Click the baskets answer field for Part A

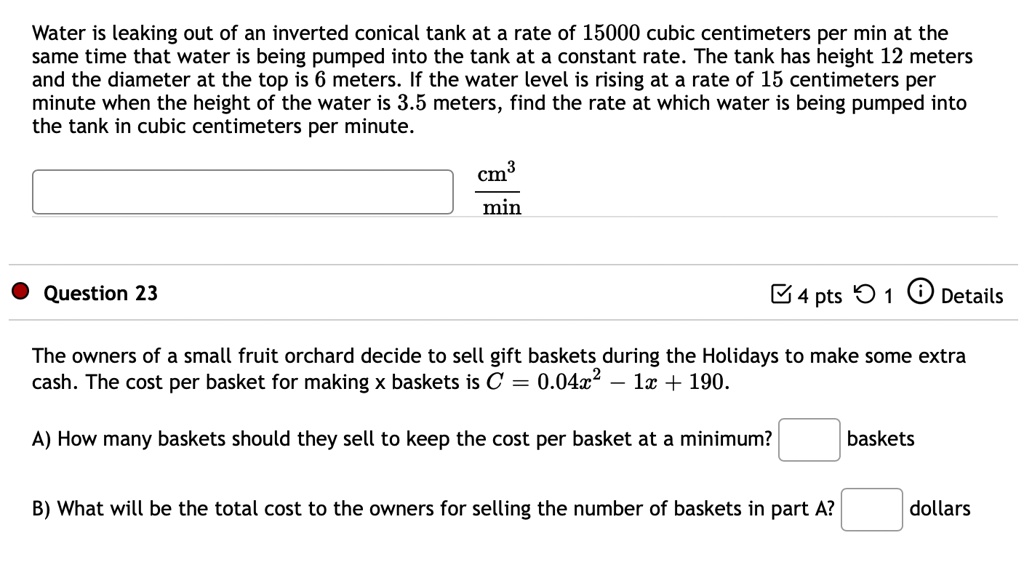(808, 439)
